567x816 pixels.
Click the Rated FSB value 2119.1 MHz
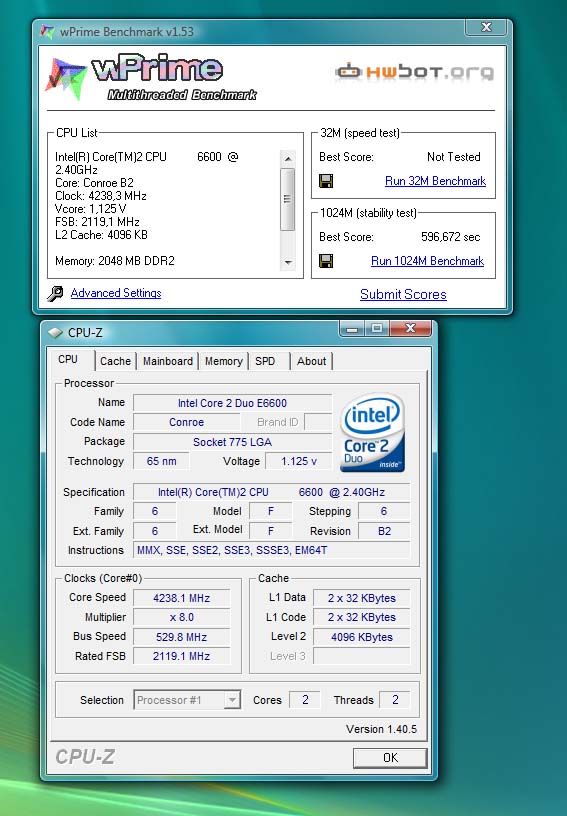coord(182,656)
